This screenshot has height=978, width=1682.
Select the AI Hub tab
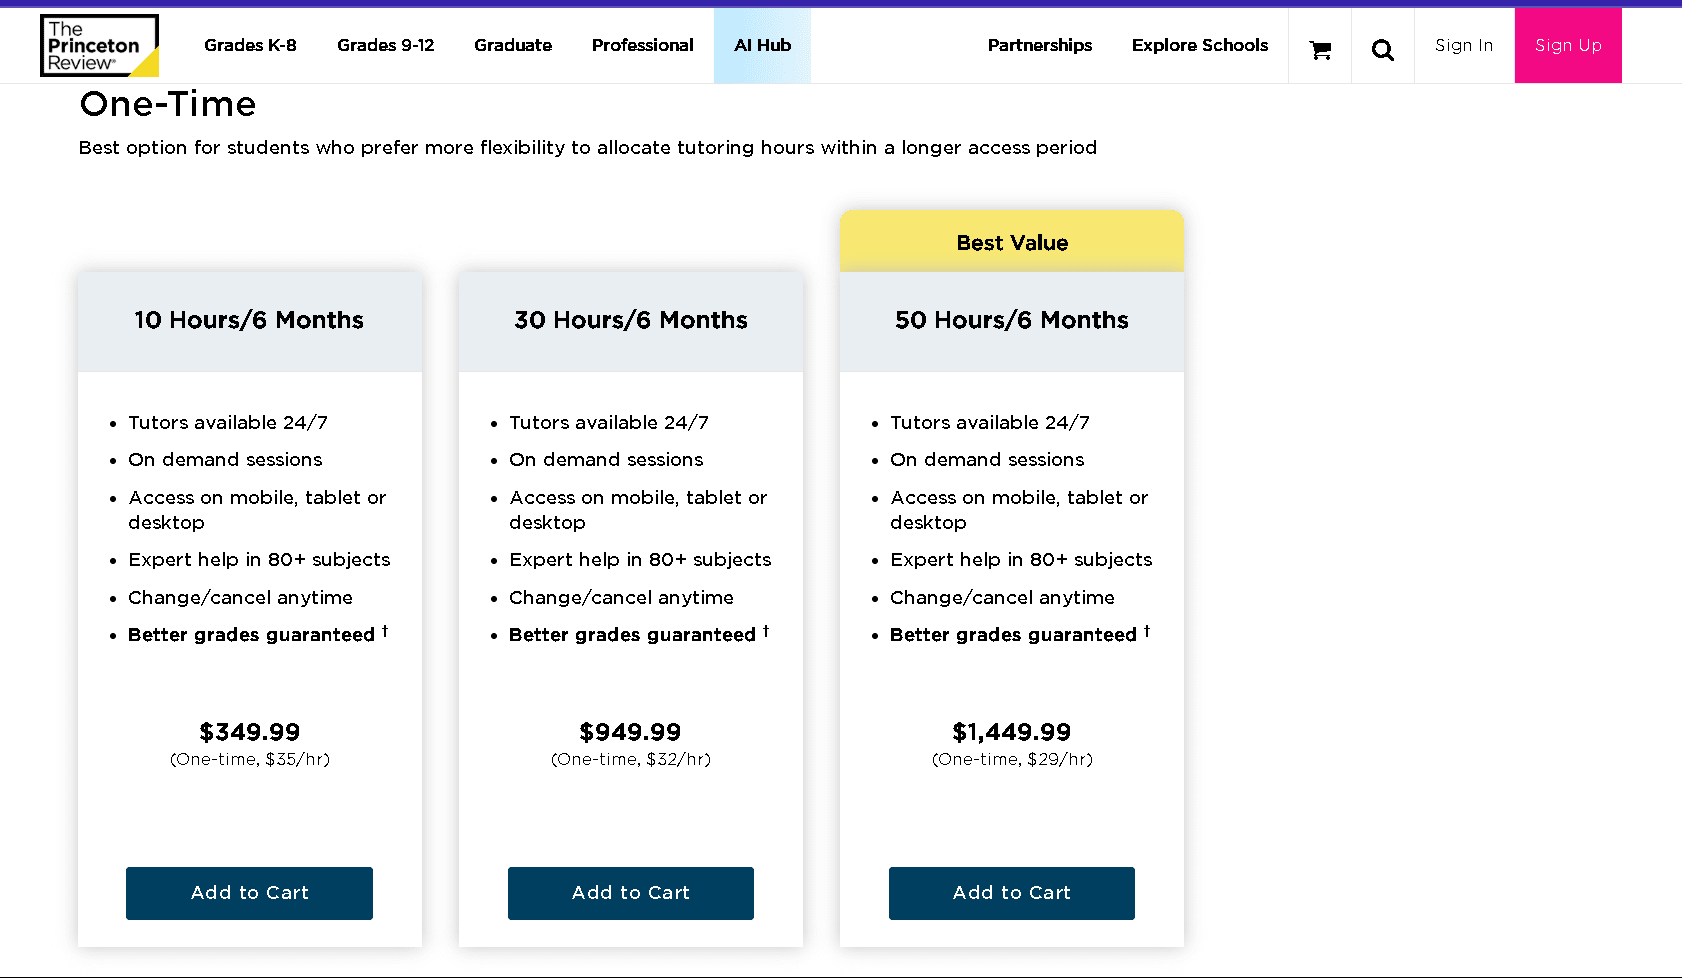(x=762, y=45)
